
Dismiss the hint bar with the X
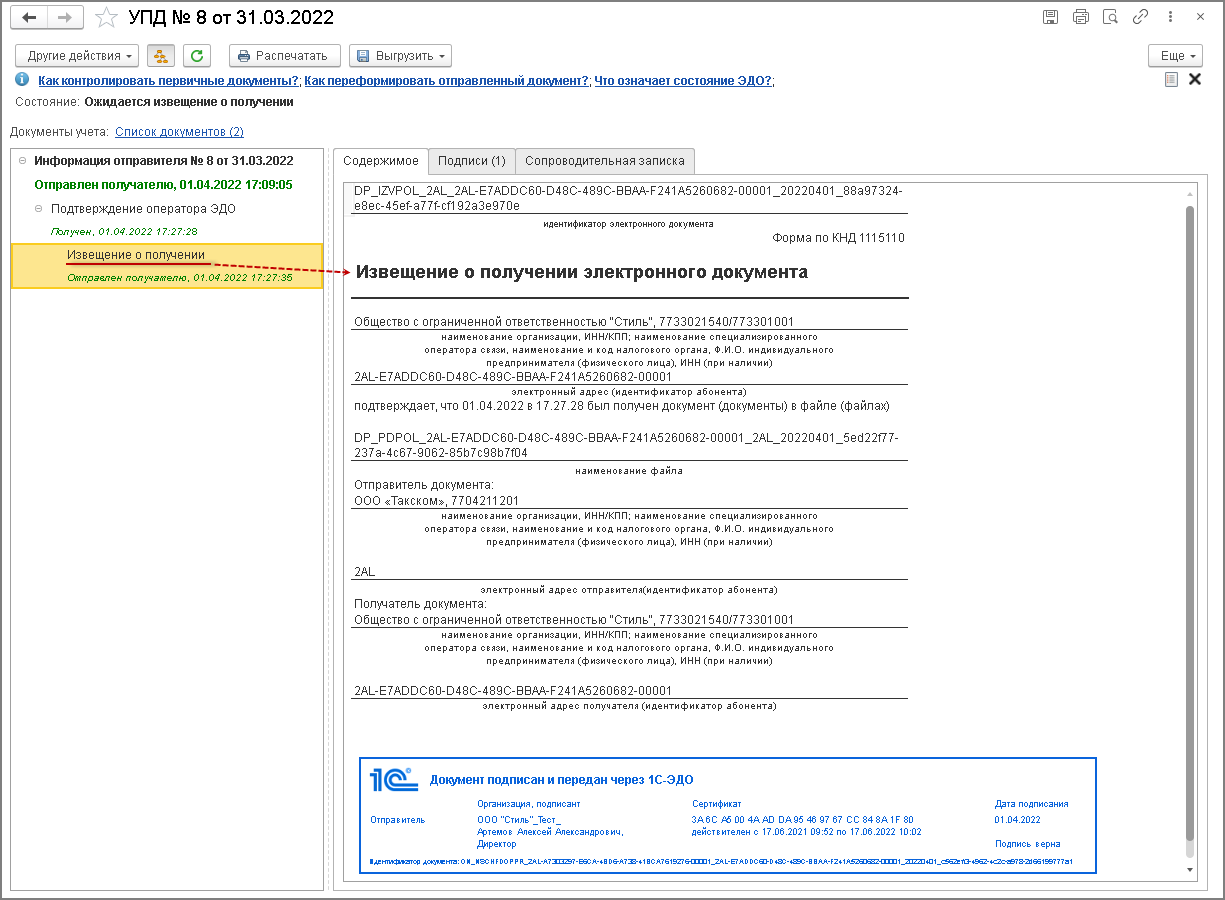click(1194, 80)
